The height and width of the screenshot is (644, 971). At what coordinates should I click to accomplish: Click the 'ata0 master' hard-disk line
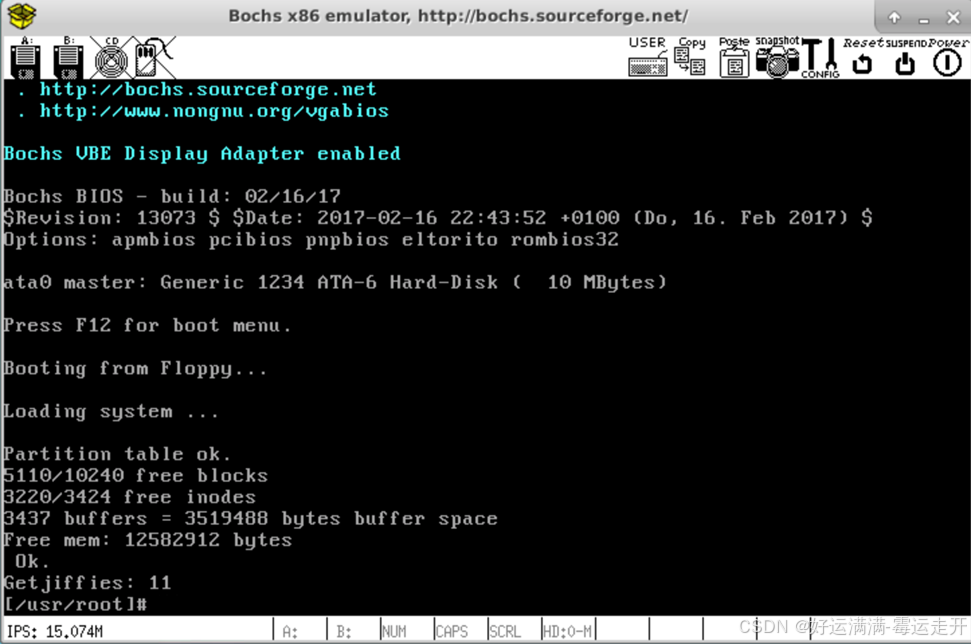pos(335,282)
